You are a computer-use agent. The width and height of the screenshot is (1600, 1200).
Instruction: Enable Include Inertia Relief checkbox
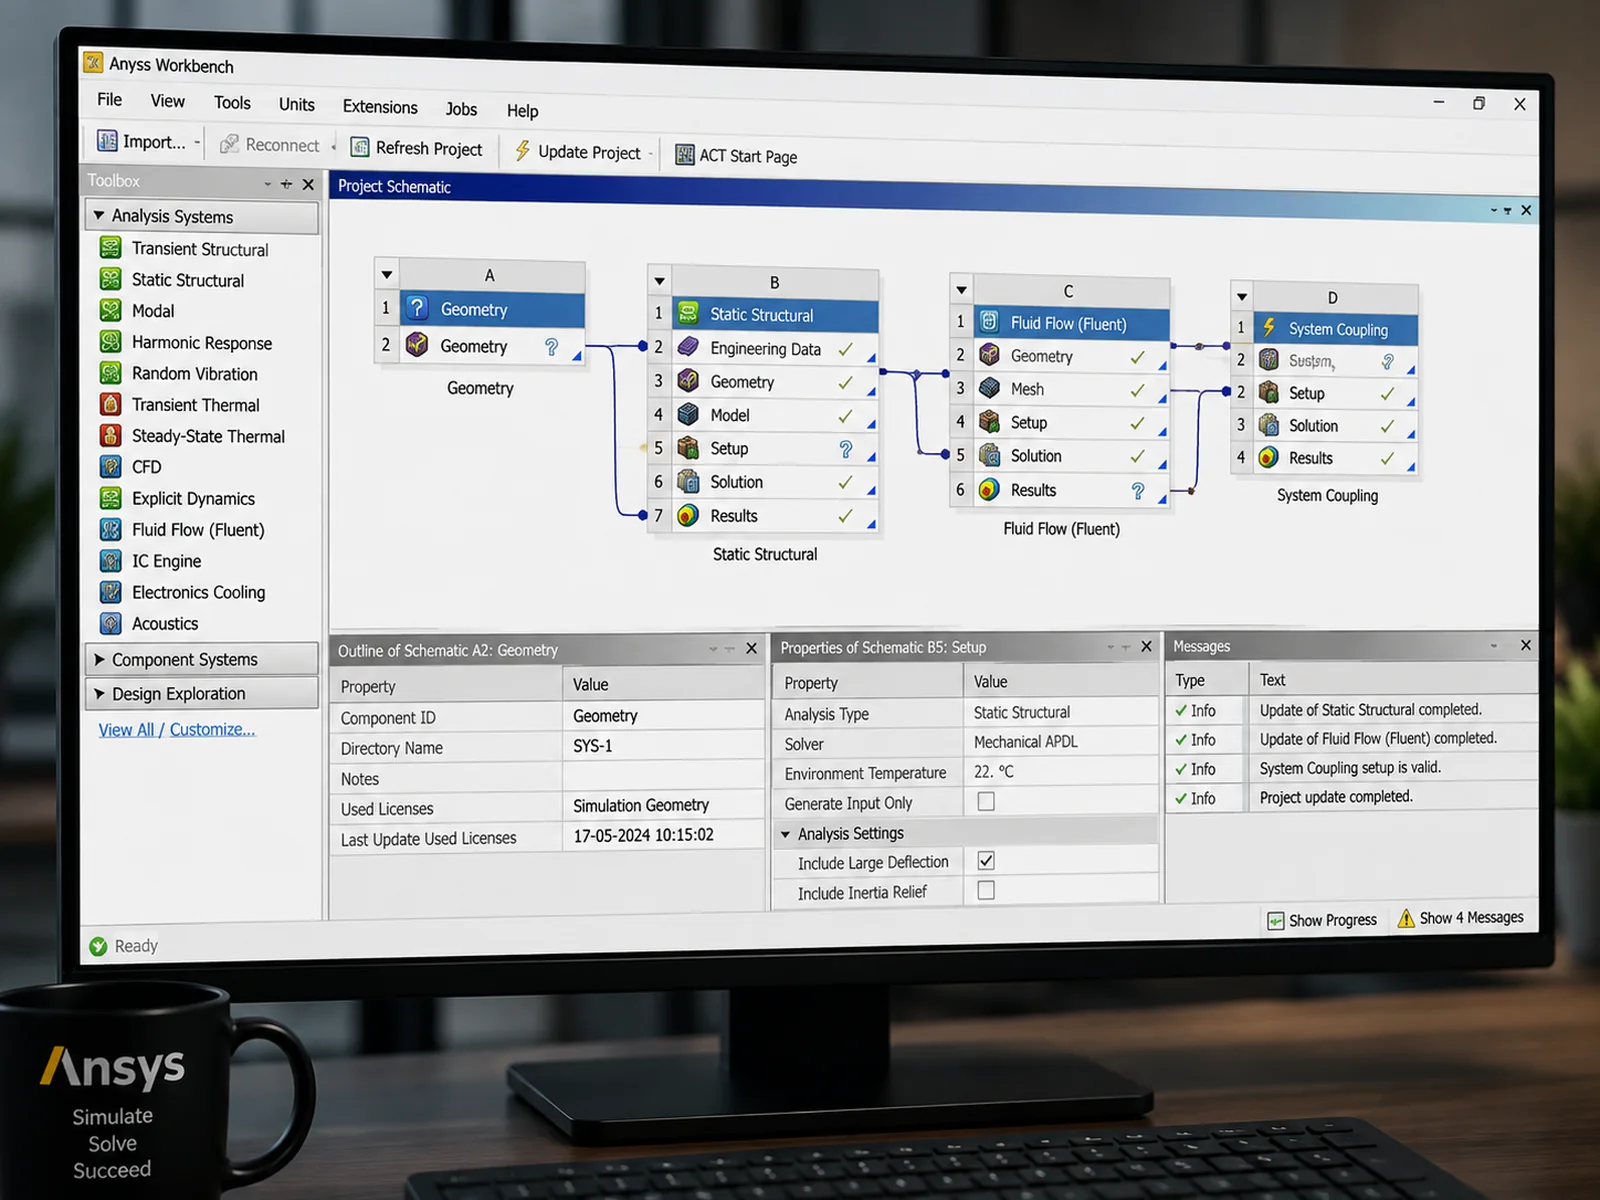coord(986,890)
